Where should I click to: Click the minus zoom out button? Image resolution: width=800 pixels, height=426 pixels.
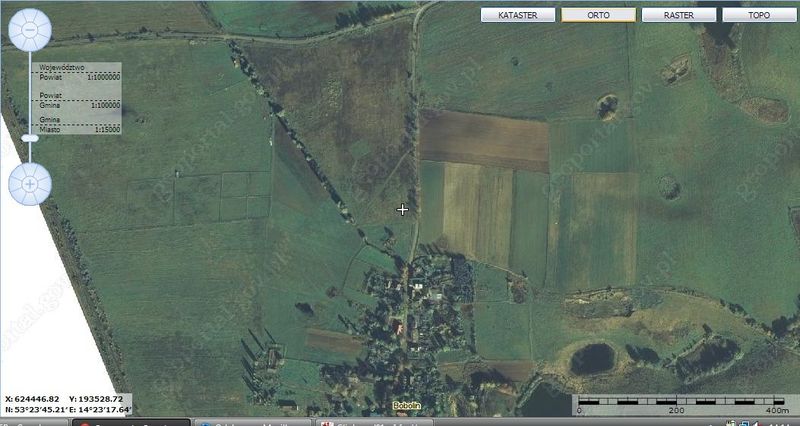pos(29,30)
